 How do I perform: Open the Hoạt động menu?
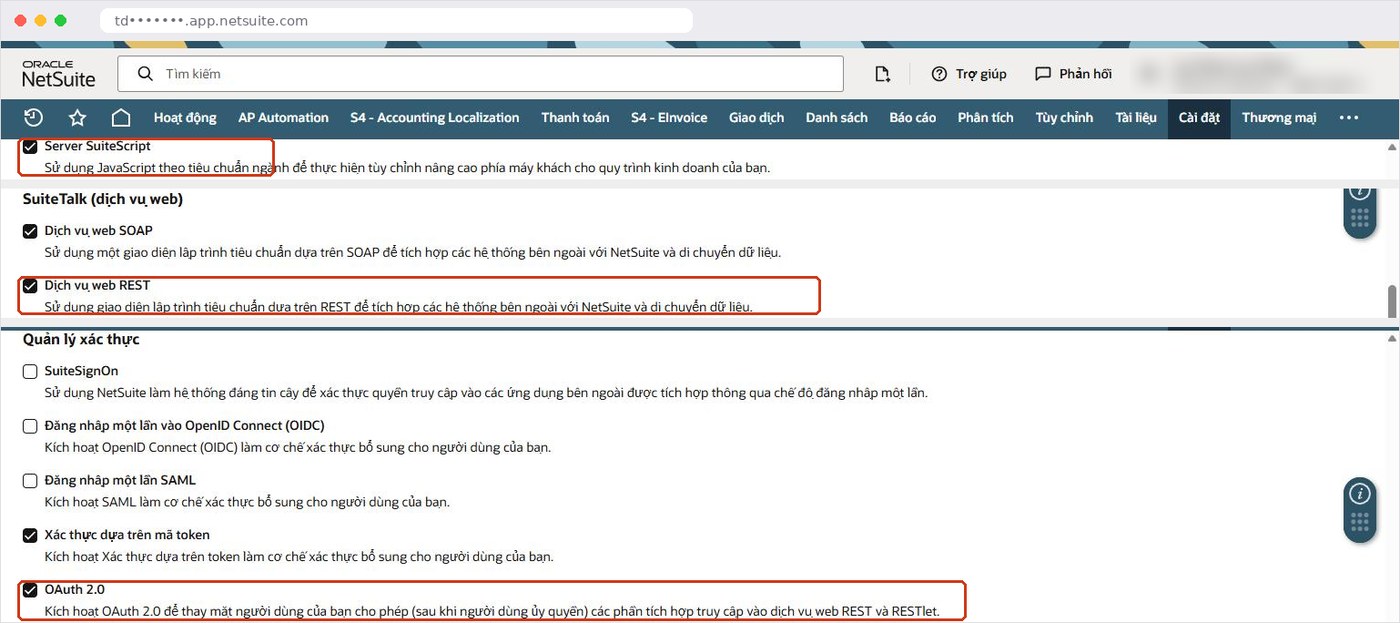pos(185,118)
